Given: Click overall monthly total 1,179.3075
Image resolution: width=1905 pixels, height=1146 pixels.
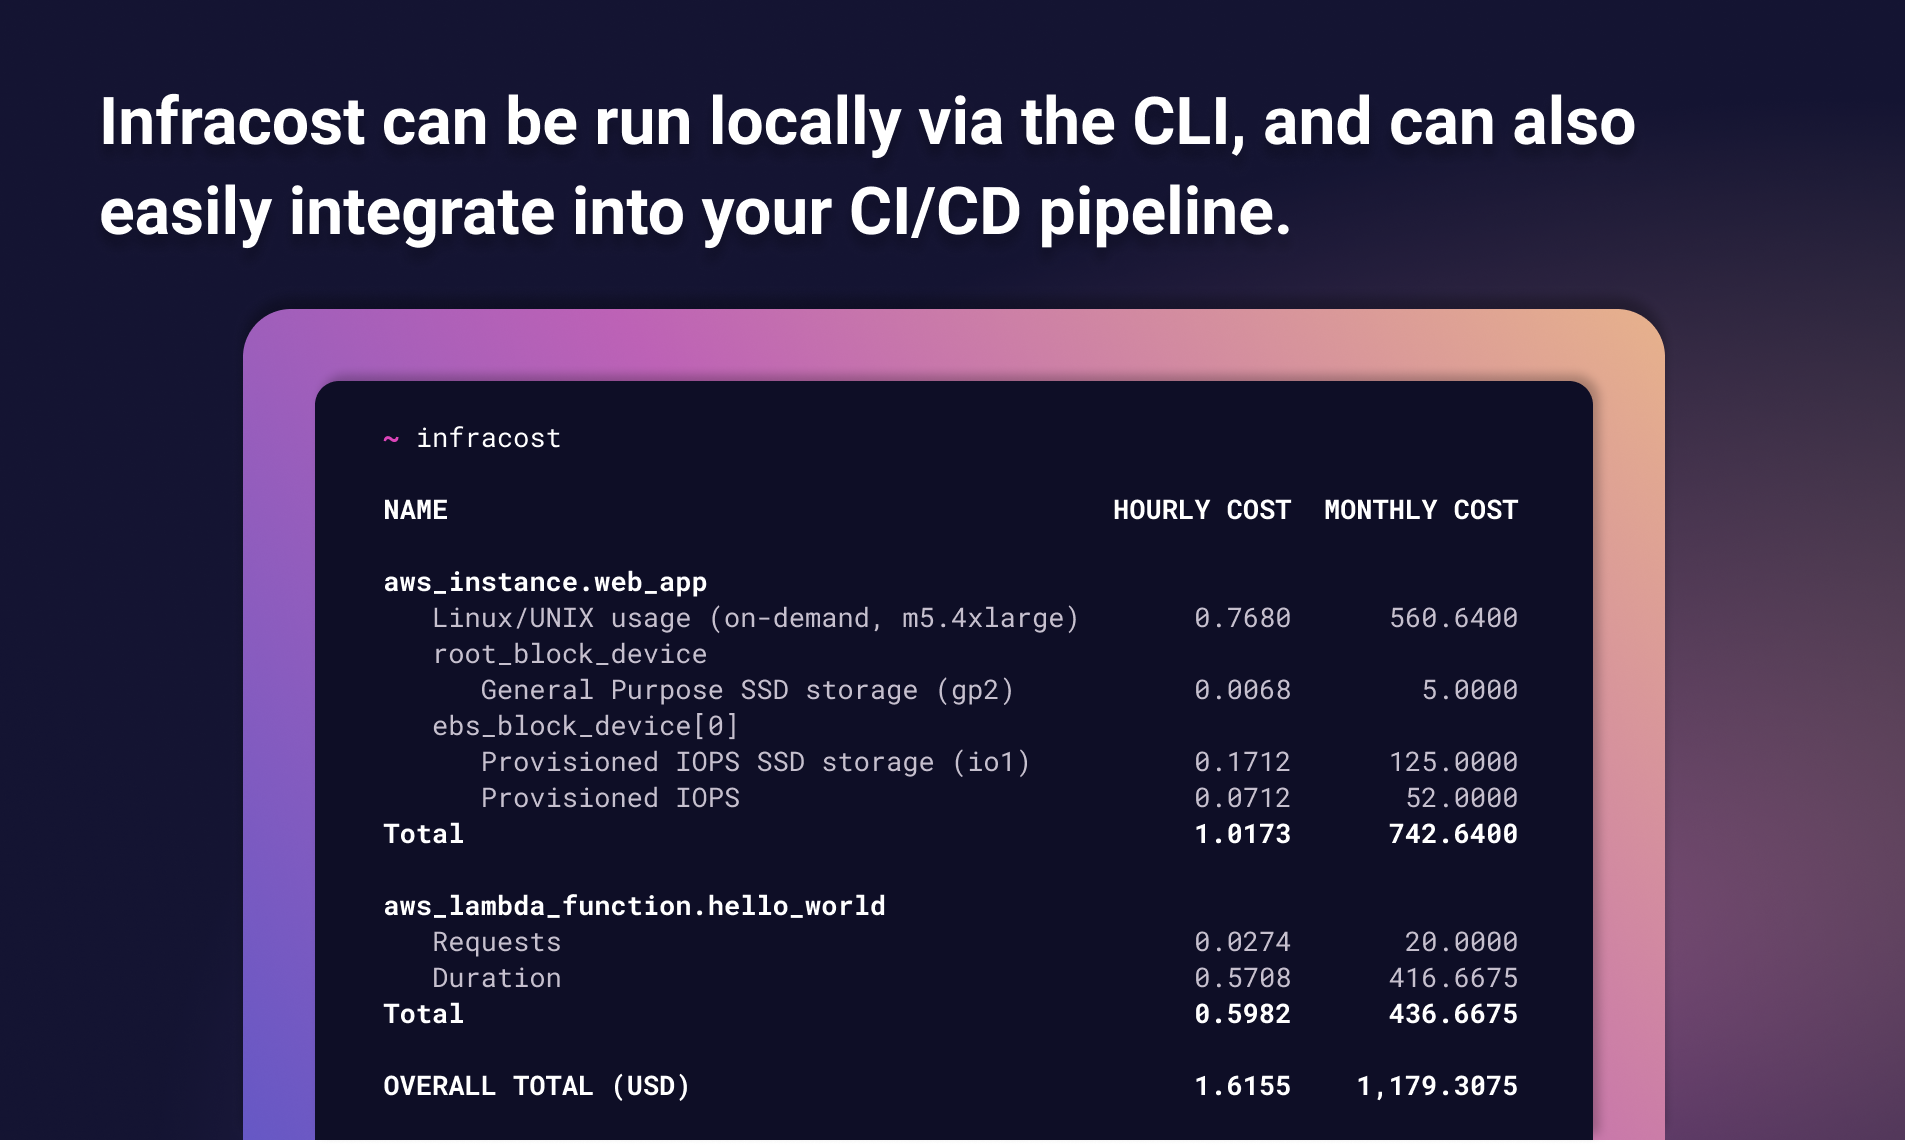Looking at the screenshot, I should tap(1437, 1086).
